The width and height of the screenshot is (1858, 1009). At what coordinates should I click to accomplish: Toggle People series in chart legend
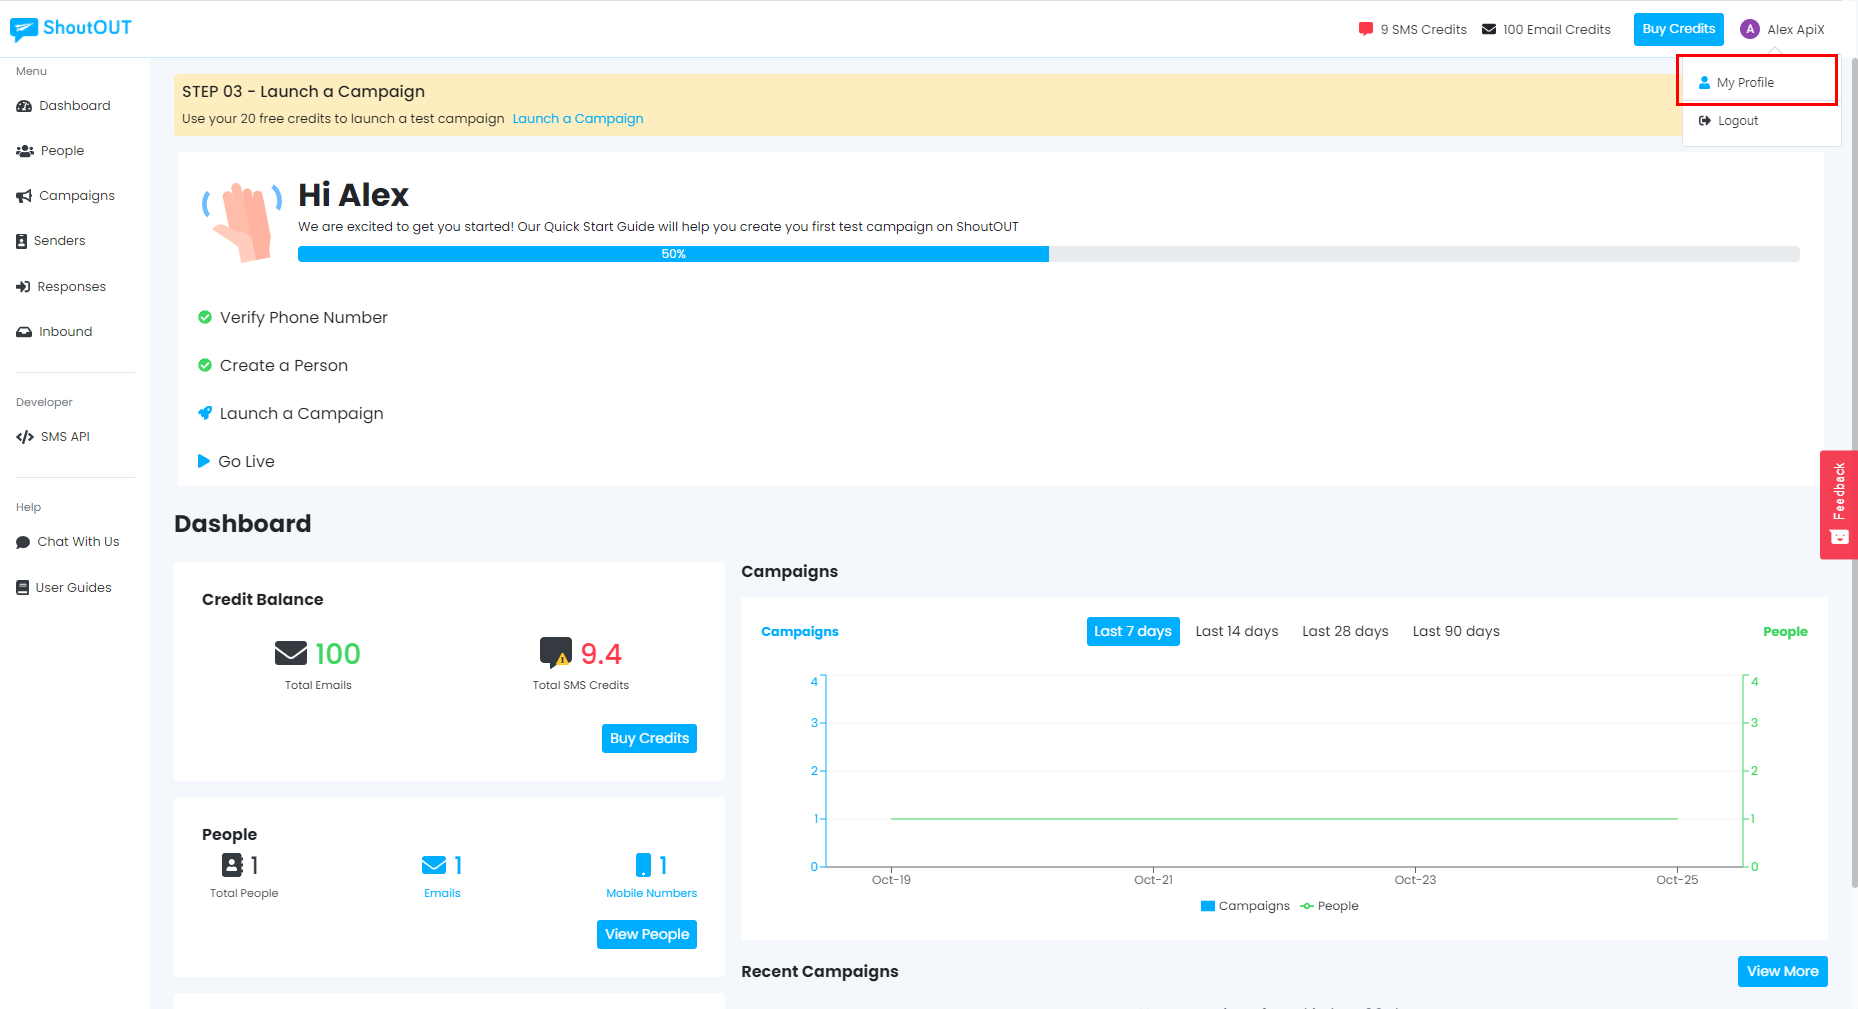click(1329, 906)
